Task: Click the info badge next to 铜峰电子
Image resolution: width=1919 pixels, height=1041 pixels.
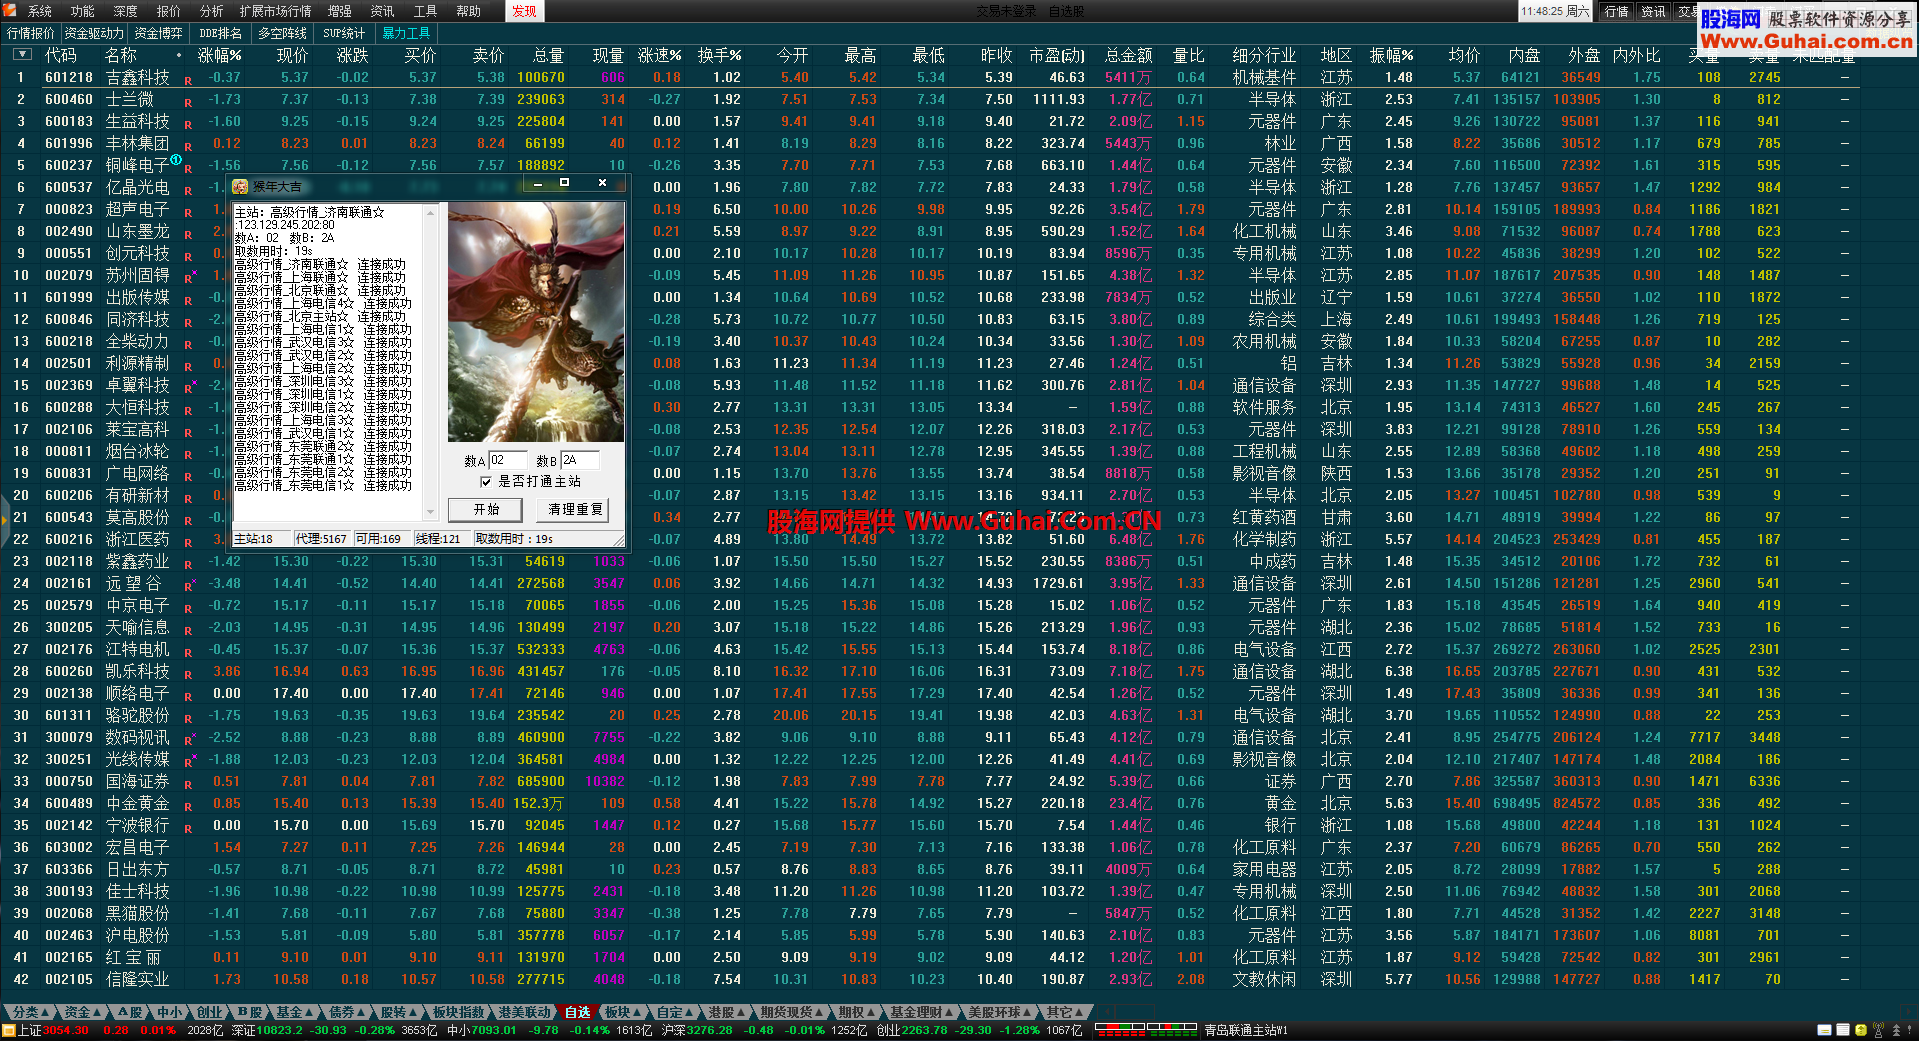Action: (x=176, y=160)
